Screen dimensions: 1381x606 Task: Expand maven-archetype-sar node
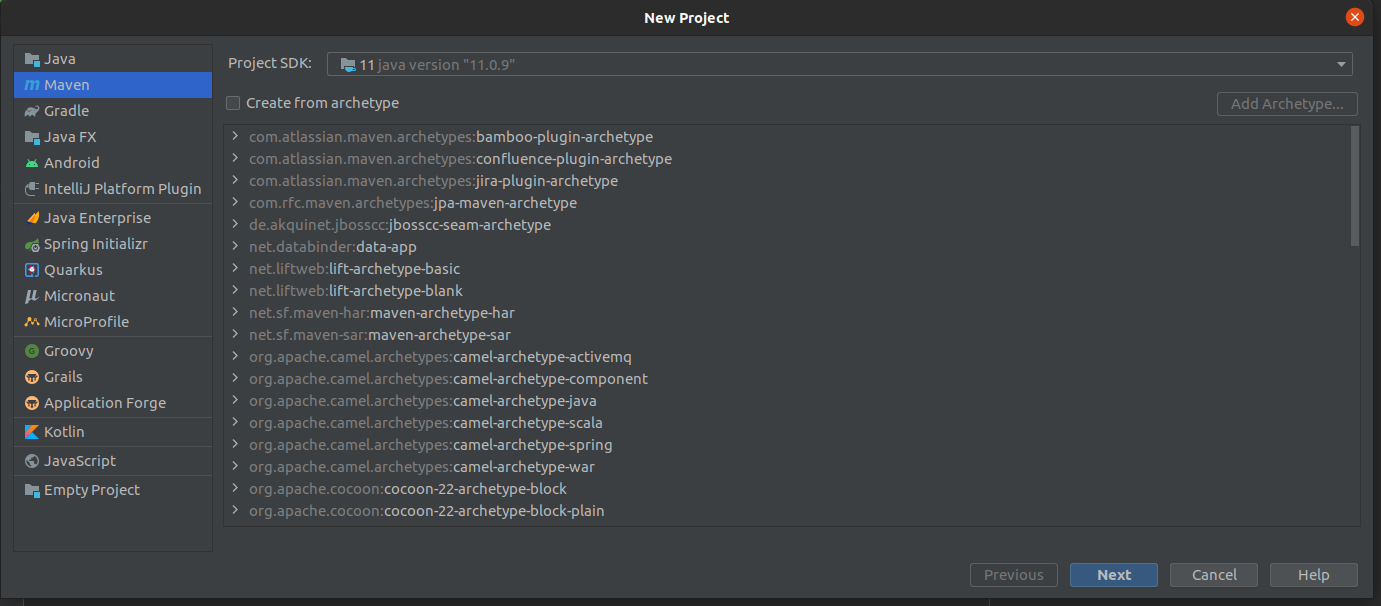click(x=235, y=335)
